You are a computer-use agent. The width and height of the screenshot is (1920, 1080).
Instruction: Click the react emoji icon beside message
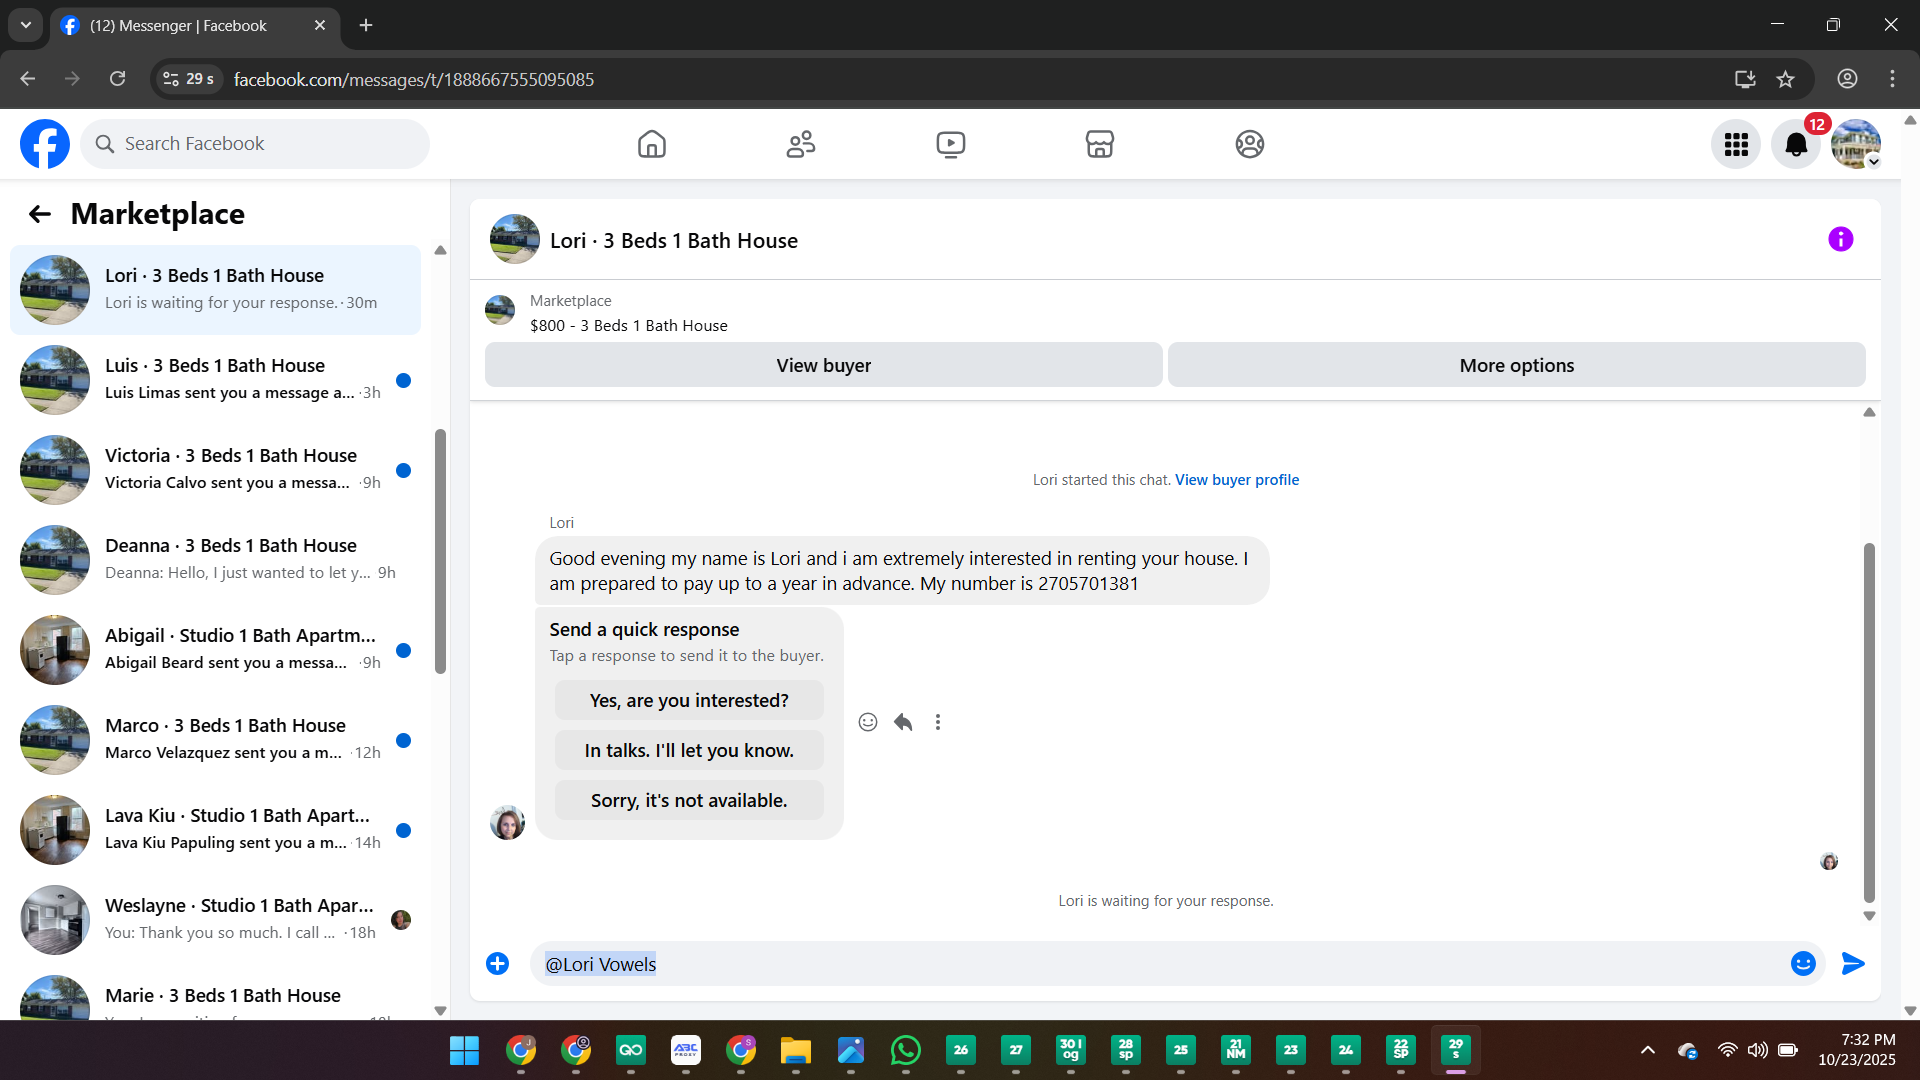click(867, 722)
